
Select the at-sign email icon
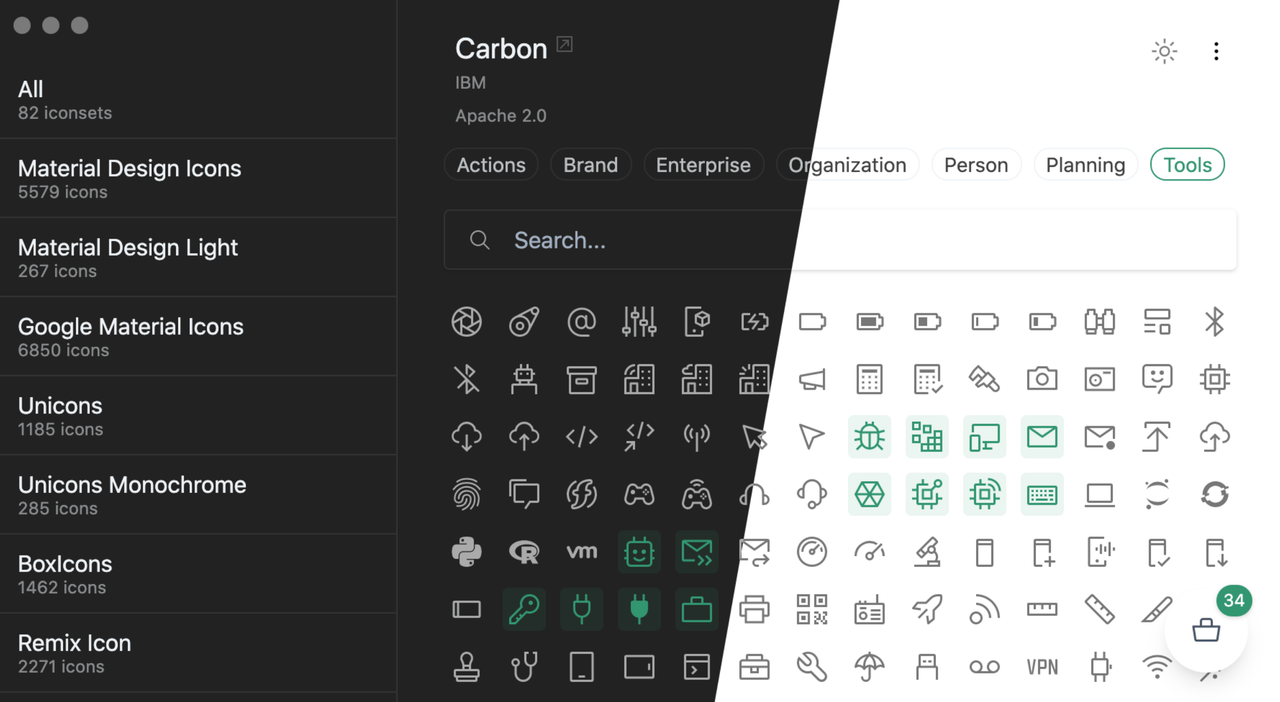coord(582,322)
